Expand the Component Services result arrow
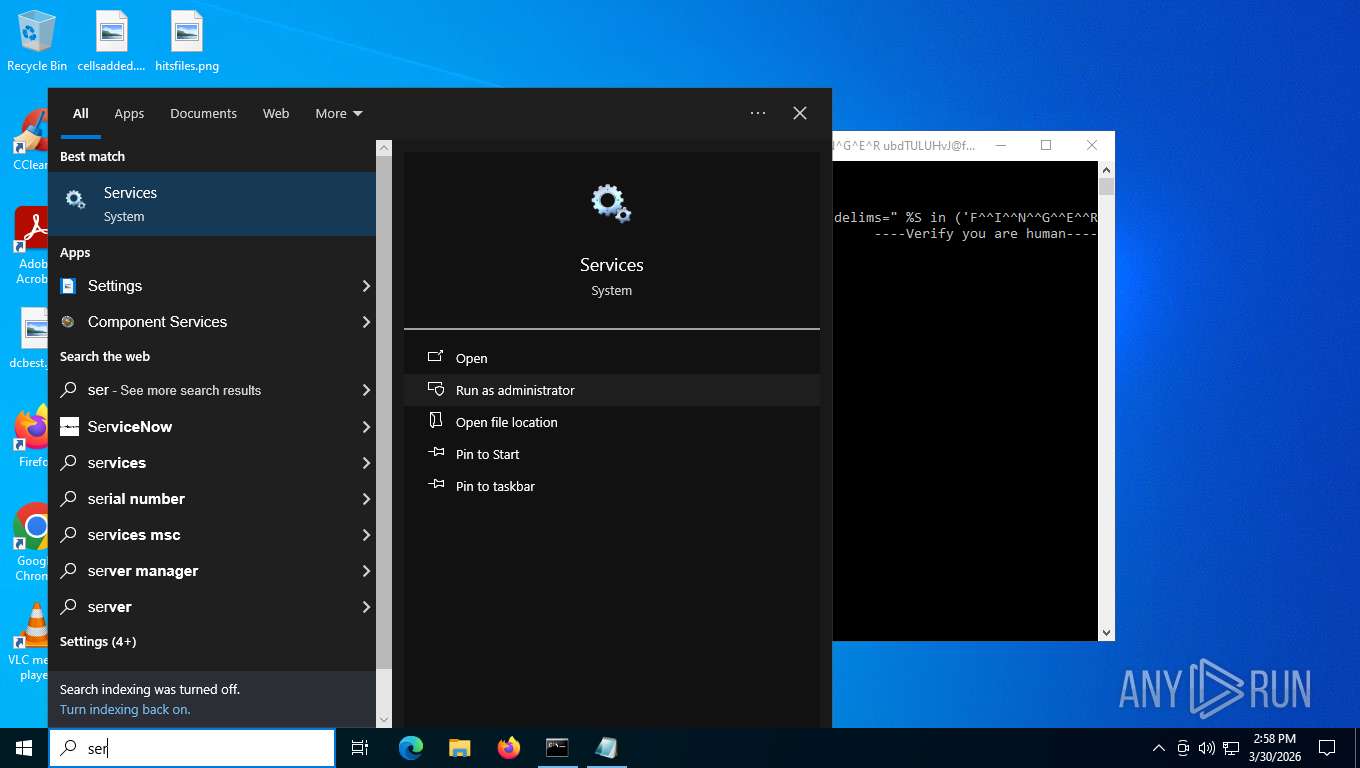 pyautogui.click(x=366, y=322)
